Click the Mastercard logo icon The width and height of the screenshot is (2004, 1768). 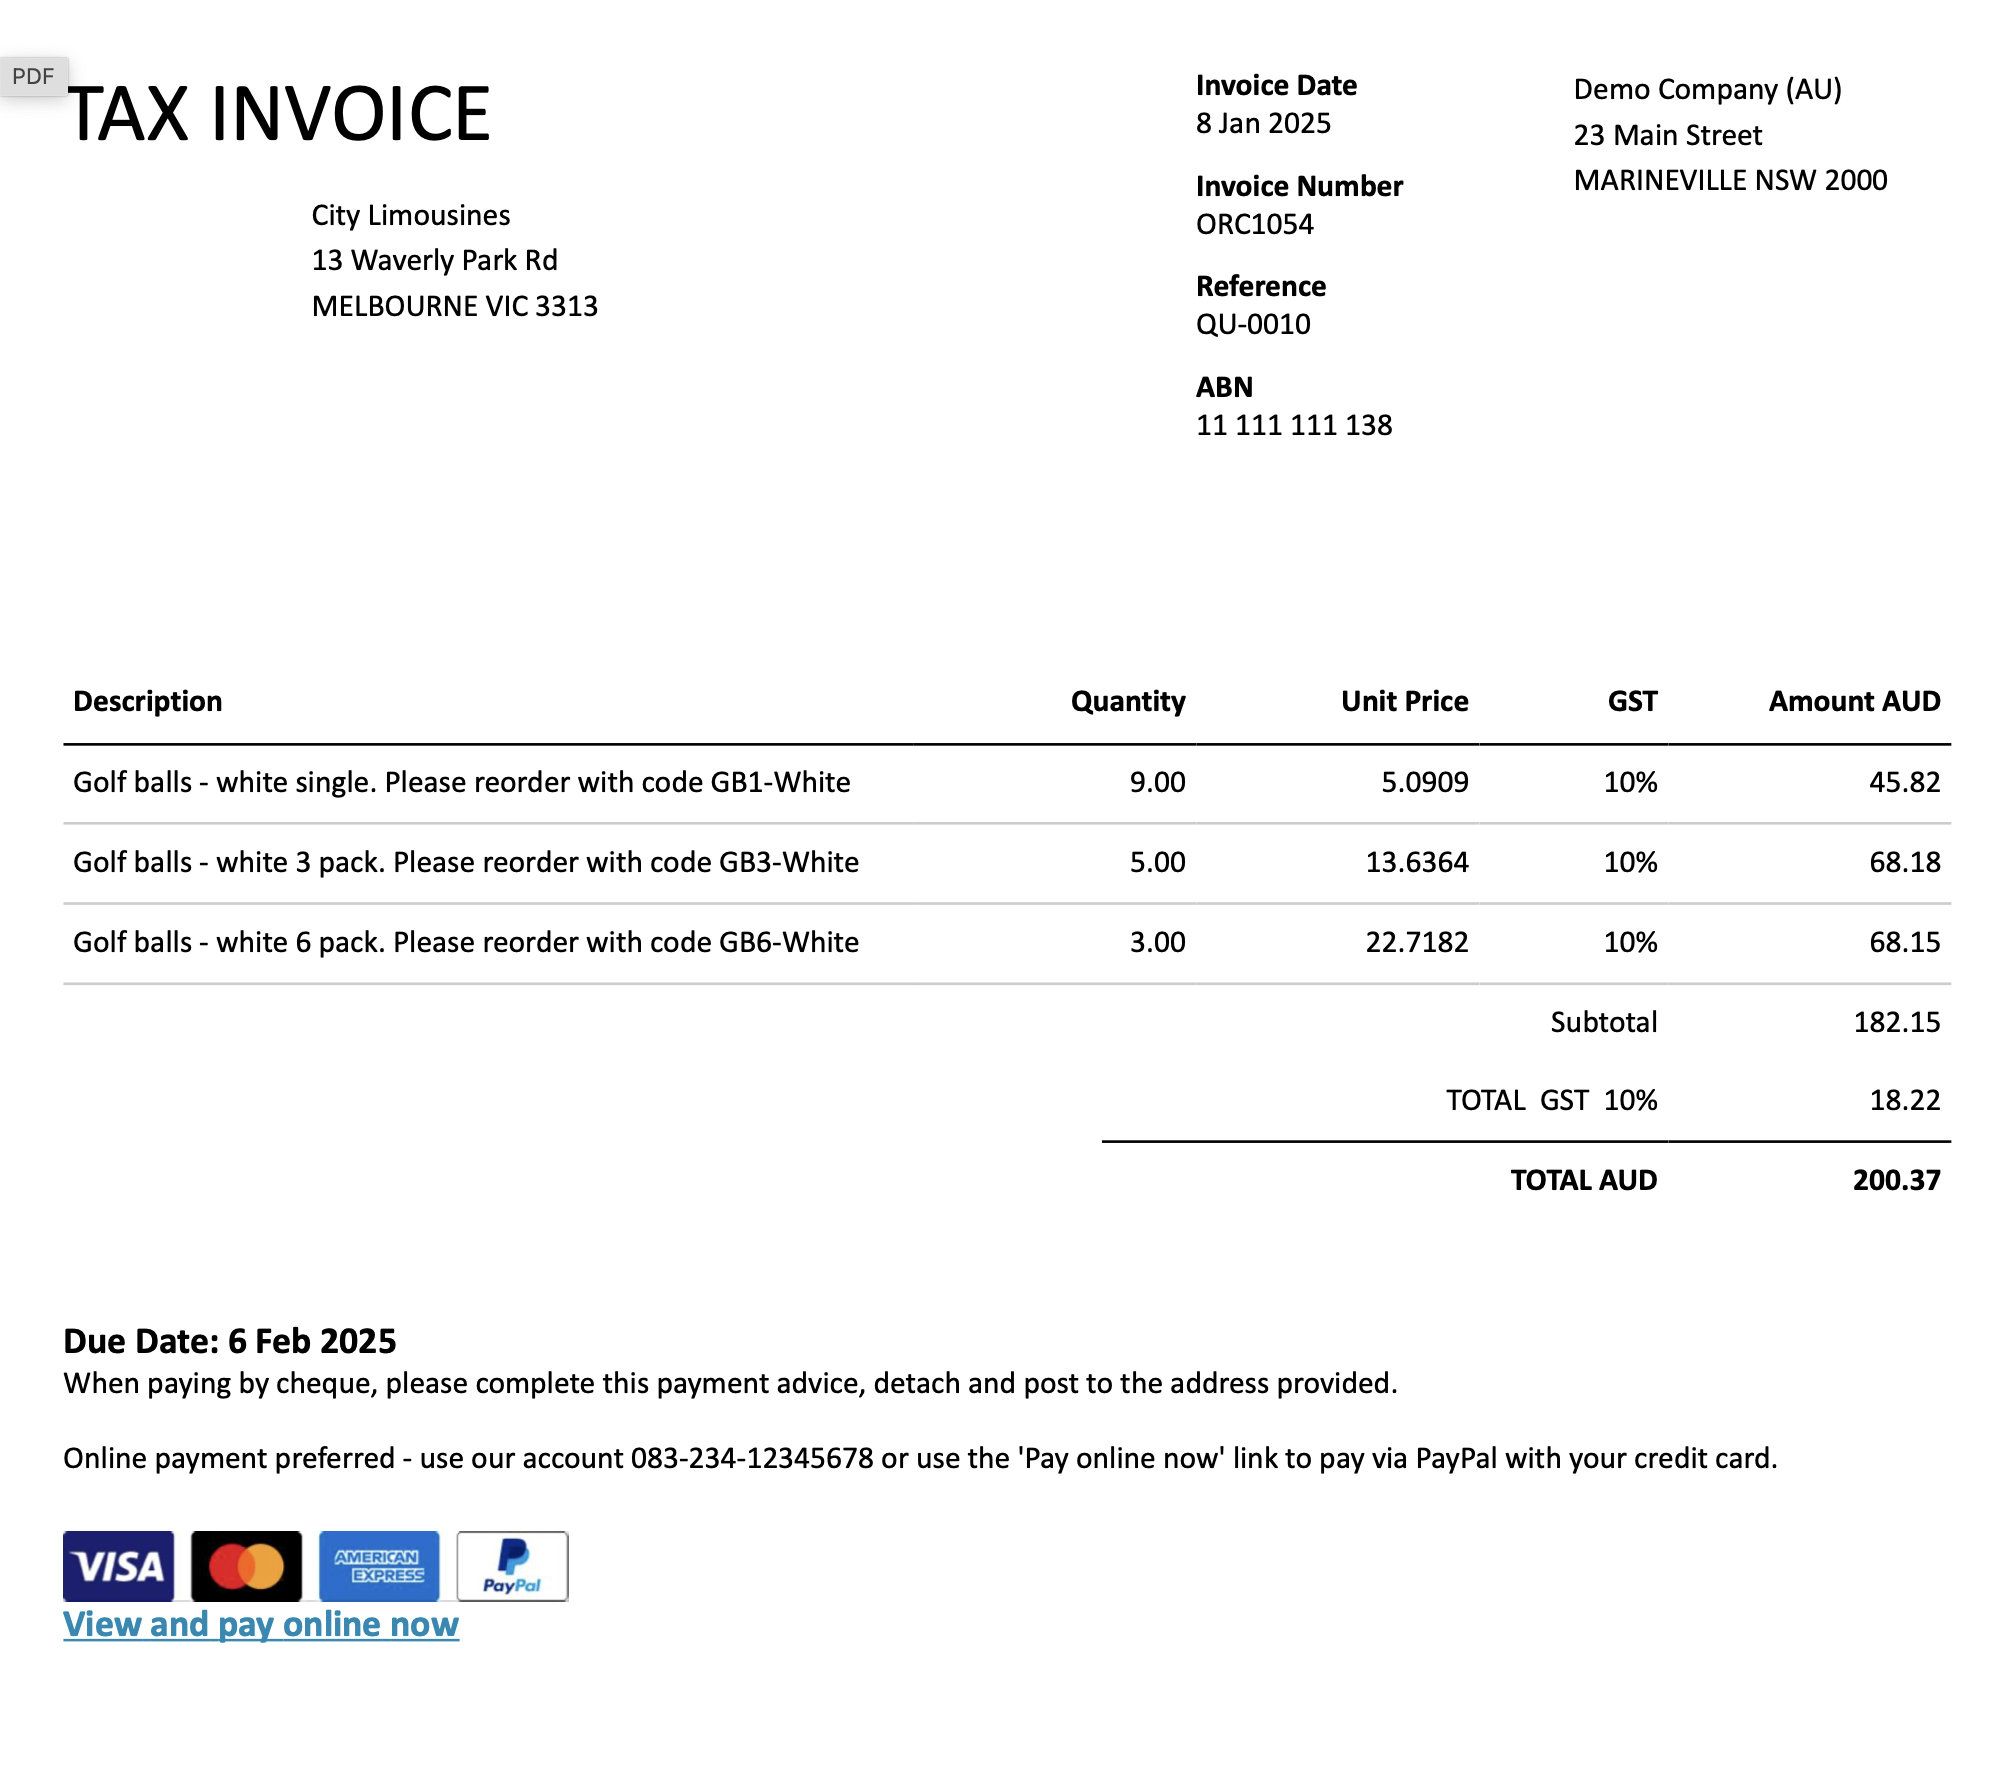(x=246, y=1565)
